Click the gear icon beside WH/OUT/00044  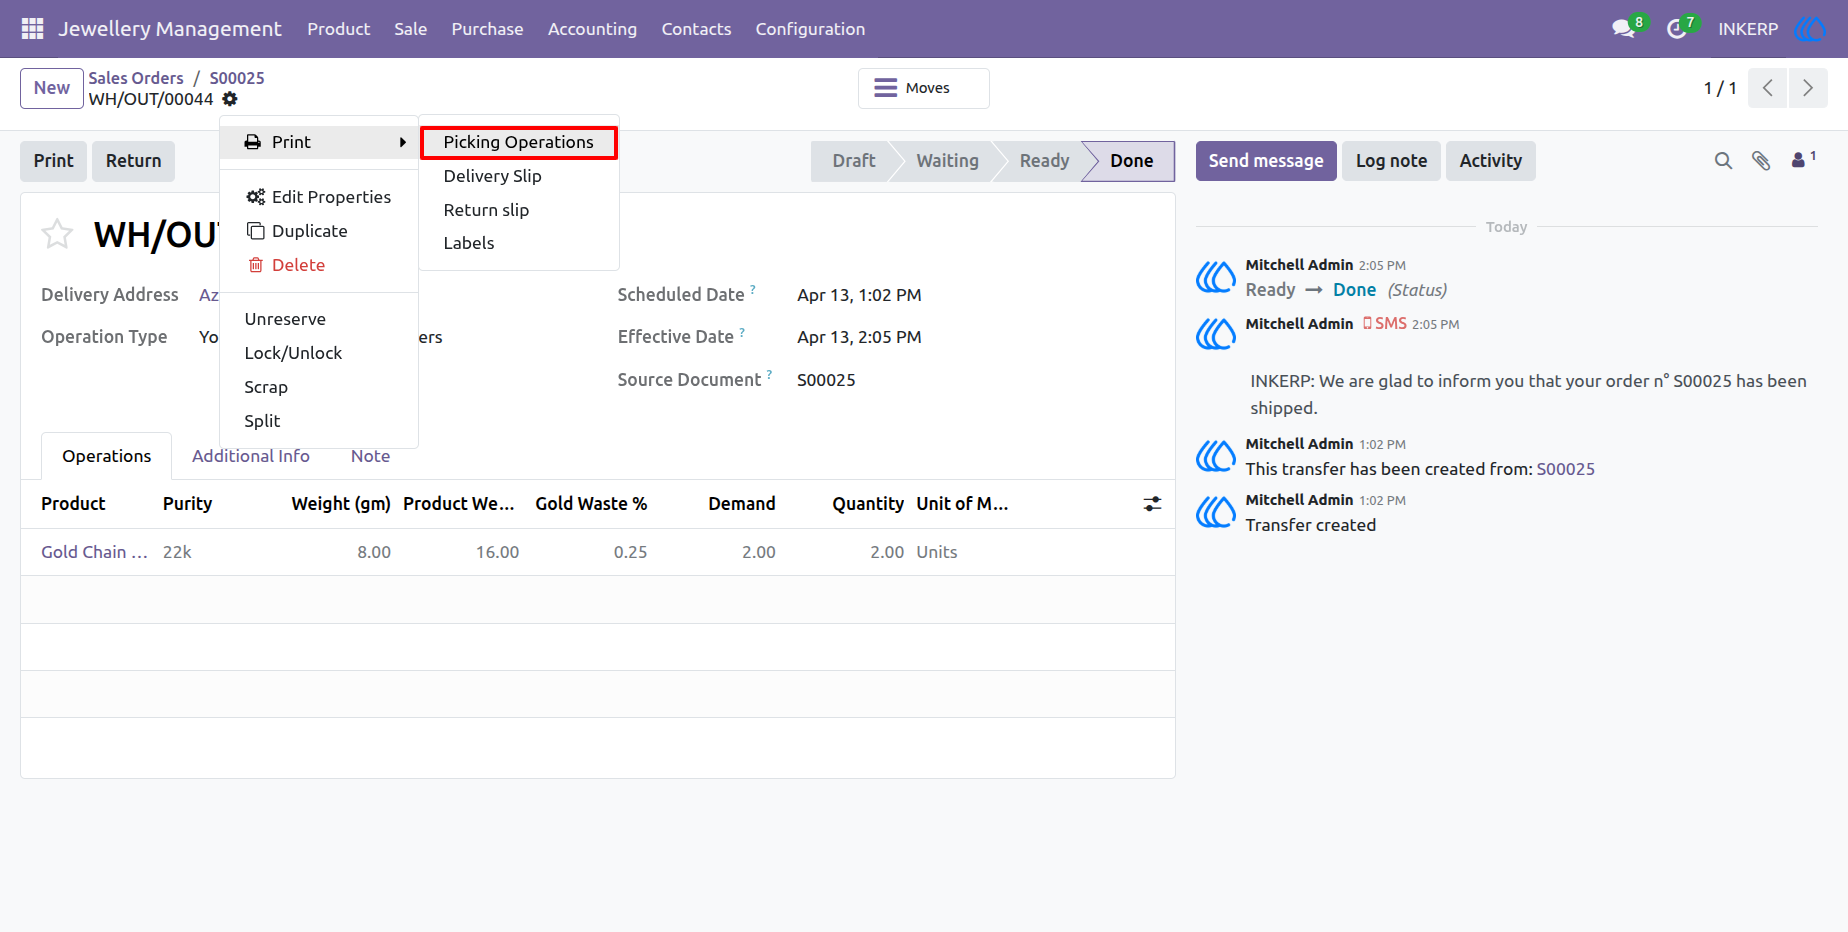(x=230, y=99)
